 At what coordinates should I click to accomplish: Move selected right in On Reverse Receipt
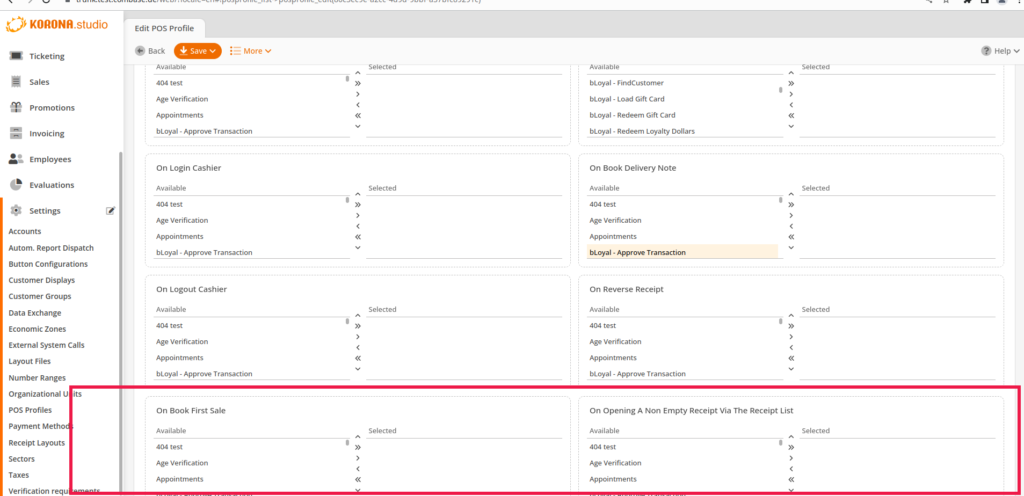point(792,337)
